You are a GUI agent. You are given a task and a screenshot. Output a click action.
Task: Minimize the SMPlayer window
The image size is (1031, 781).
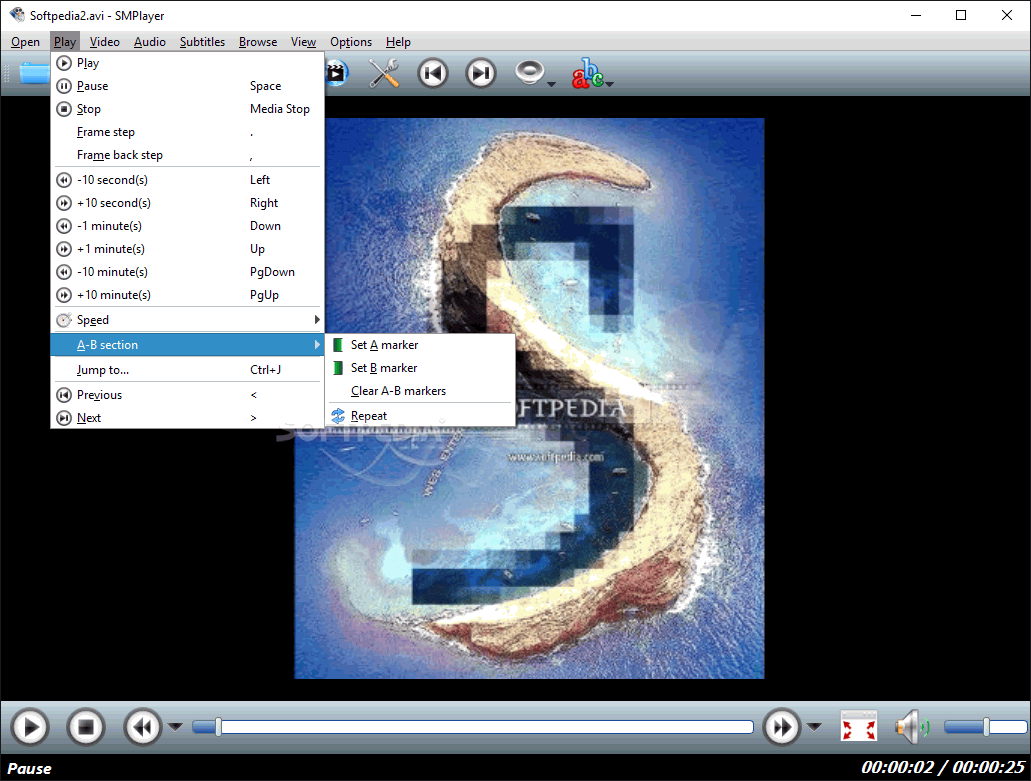pos(916,15)
